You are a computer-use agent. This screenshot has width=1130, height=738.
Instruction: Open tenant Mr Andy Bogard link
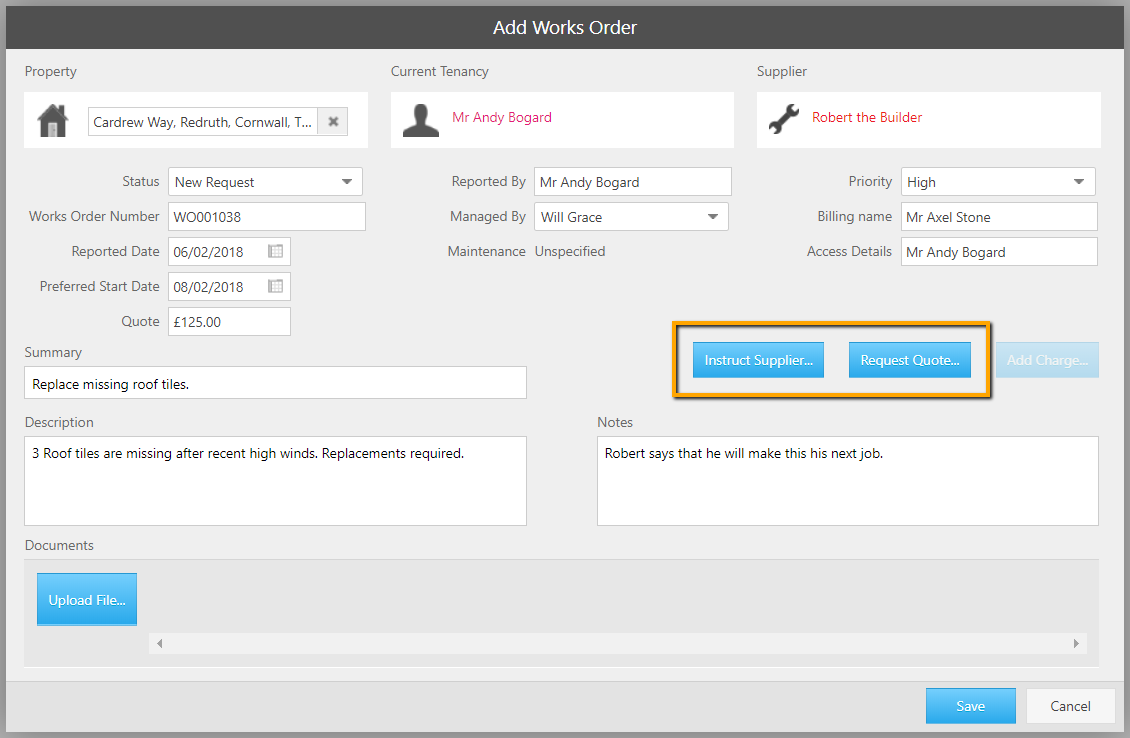click(x=502, y=117)
